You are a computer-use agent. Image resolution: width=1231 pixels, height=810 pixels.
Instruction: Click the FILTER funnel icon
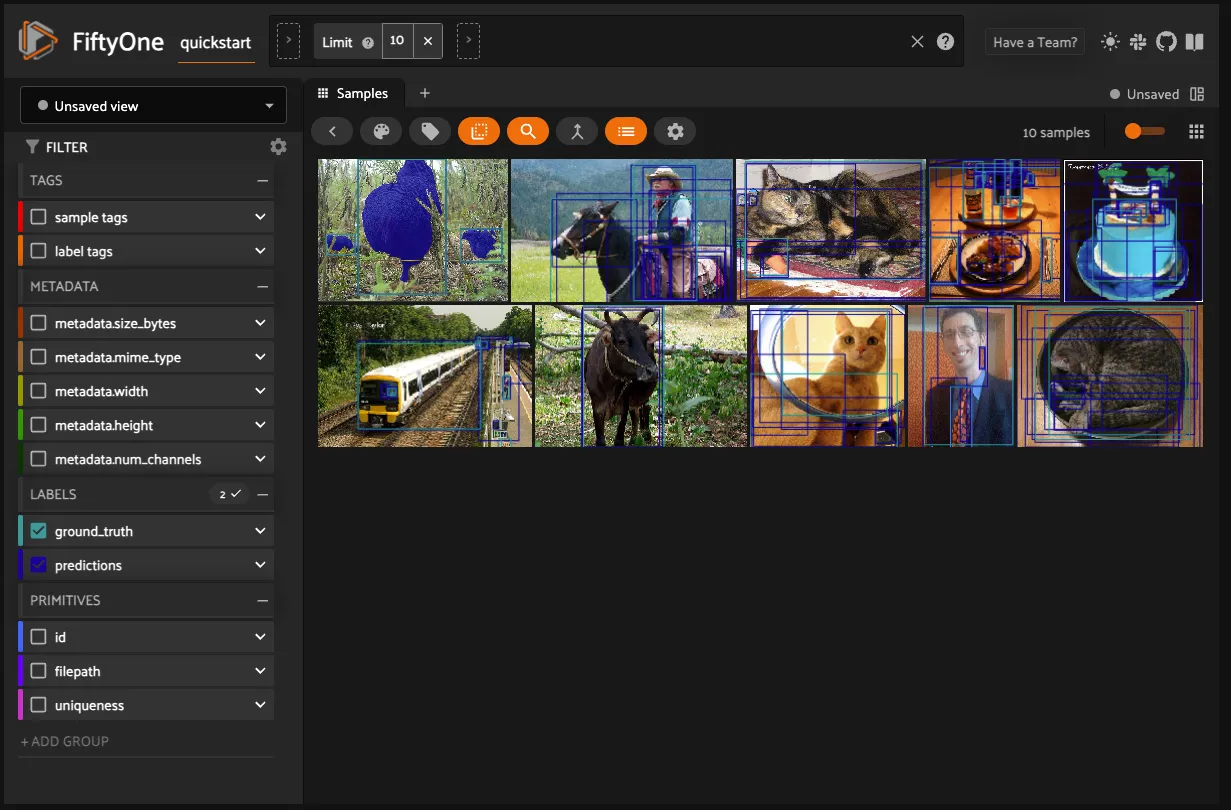click(33, 147)
